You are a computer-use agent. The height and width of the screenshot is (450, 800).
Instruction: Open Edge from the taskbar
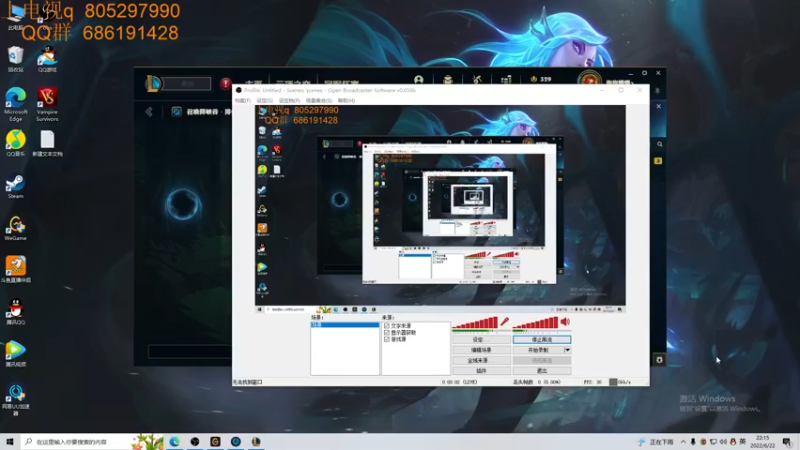click(174, 442)
